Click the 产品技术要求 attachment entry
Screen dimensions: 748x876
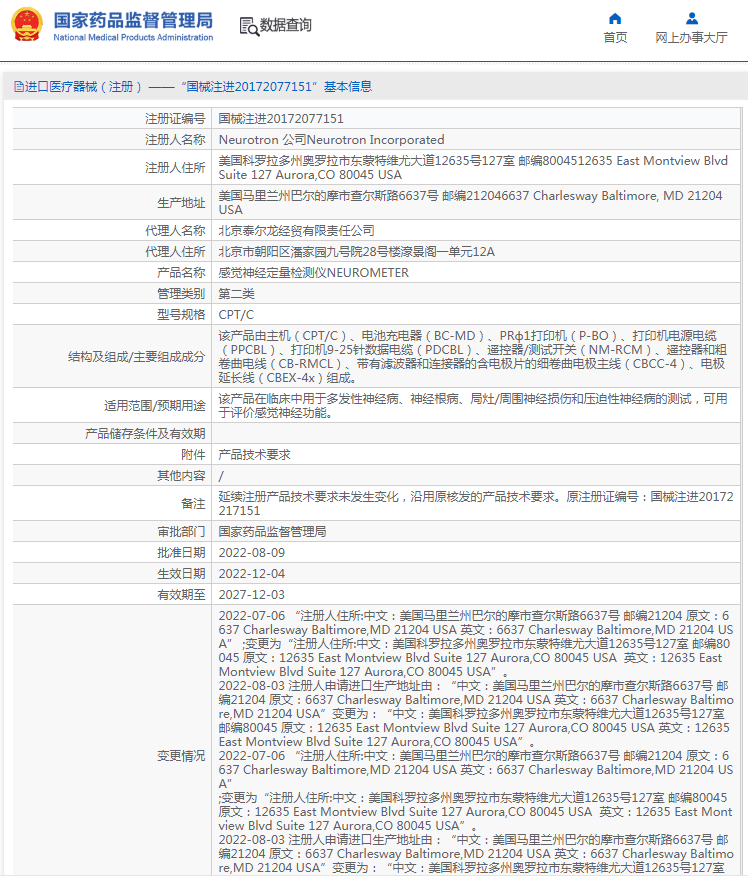tap(254, 454)
